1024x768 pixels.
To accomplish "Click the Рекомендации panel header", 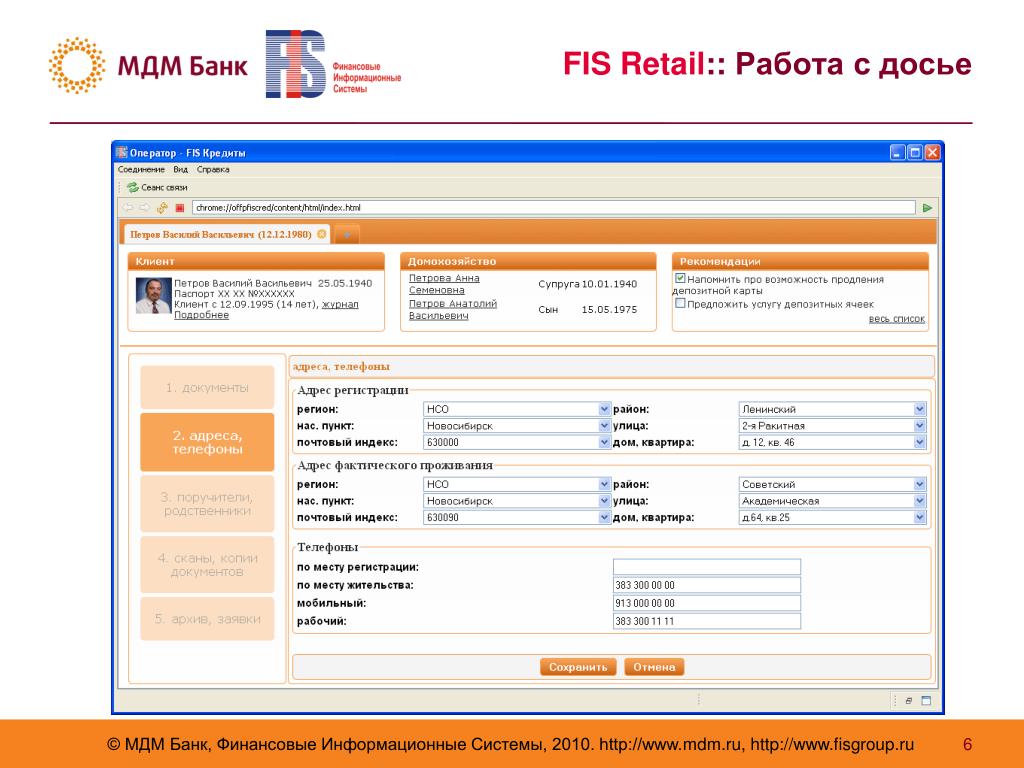I will click(800, 261).
